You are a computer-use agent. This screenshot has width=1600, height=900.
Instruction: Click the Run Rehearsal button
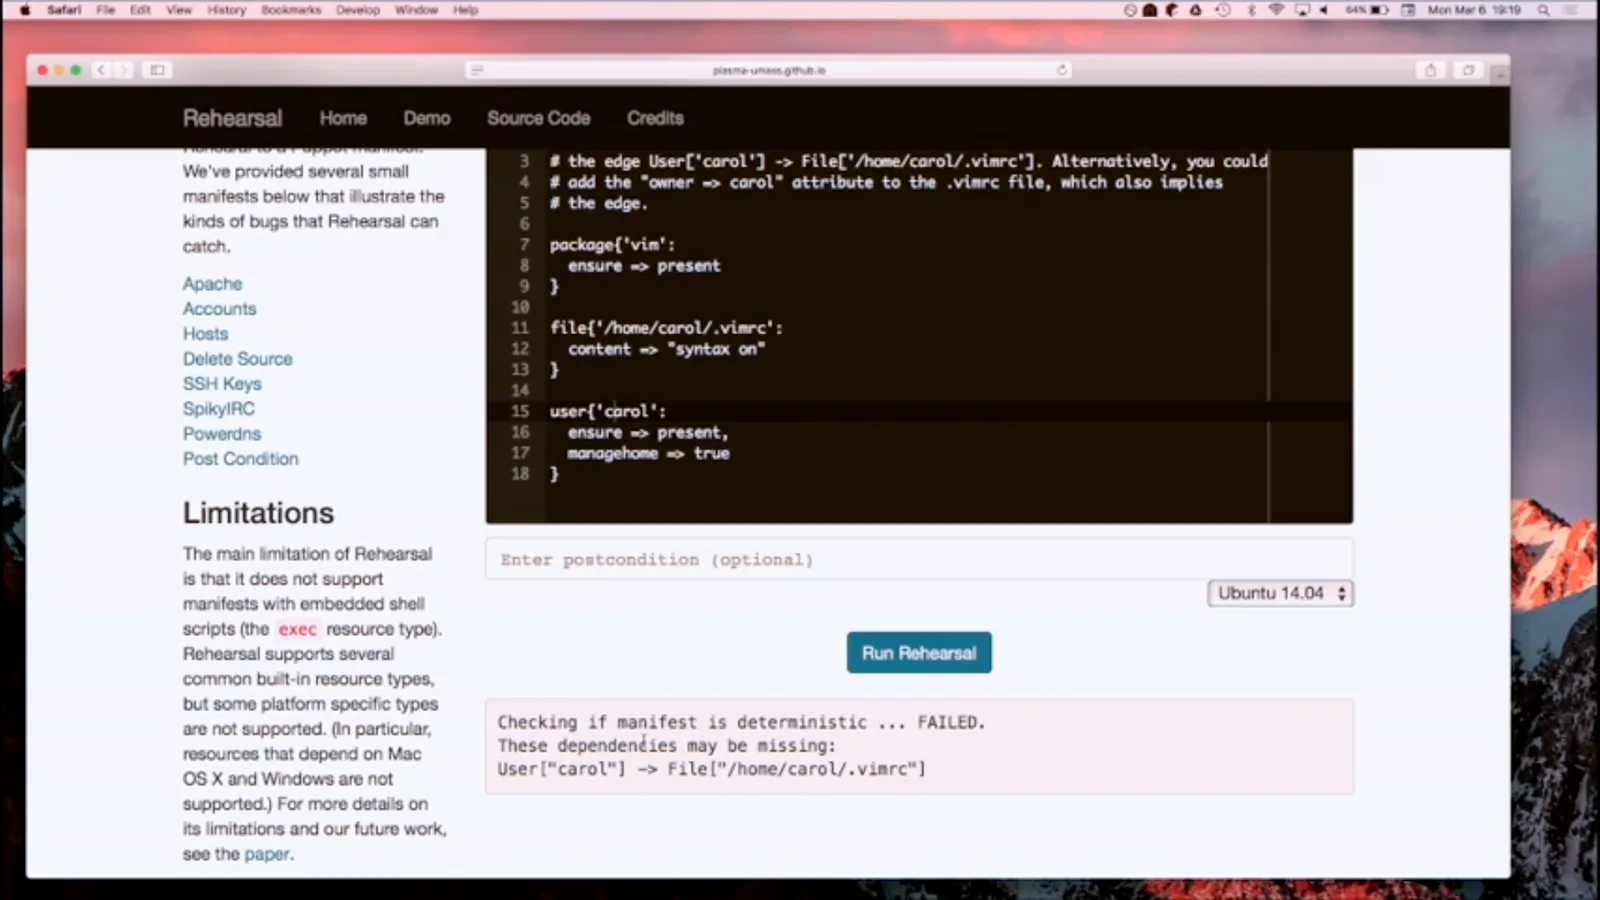click(x=919, y=653)
